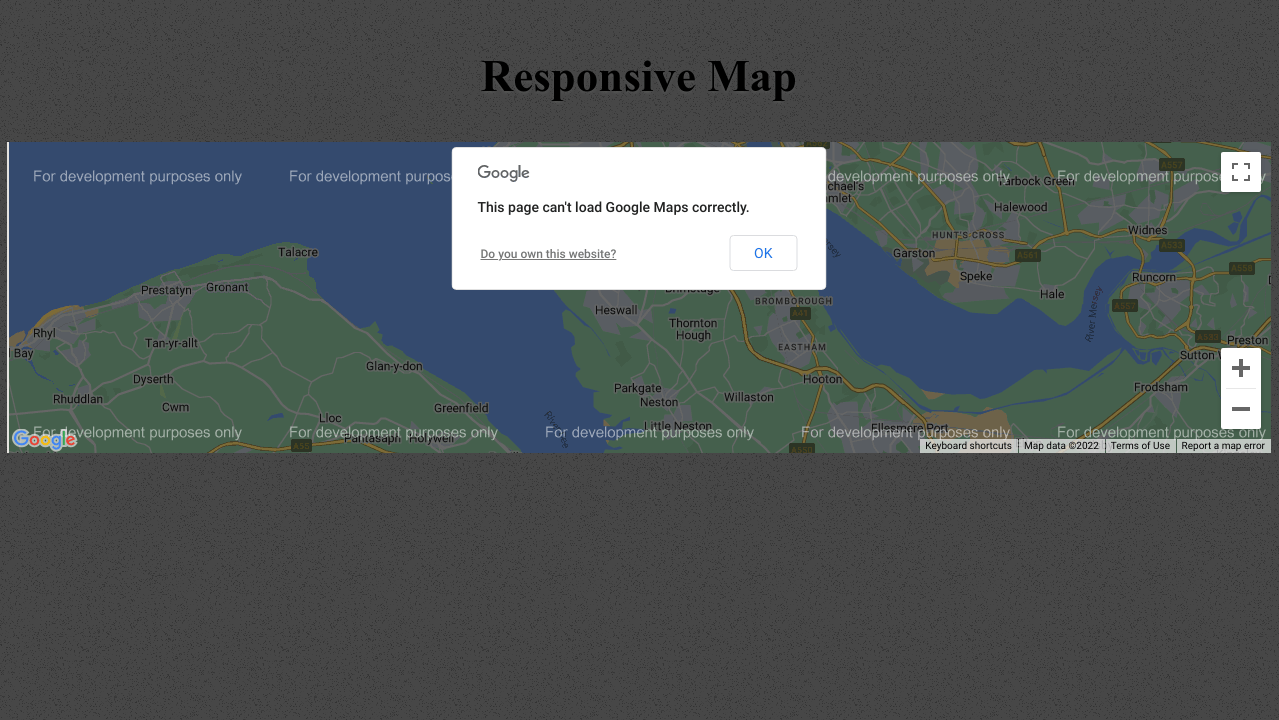Zoom in on the map
This screenshot has width=1279, height=720.
[x=1240, y=368]
